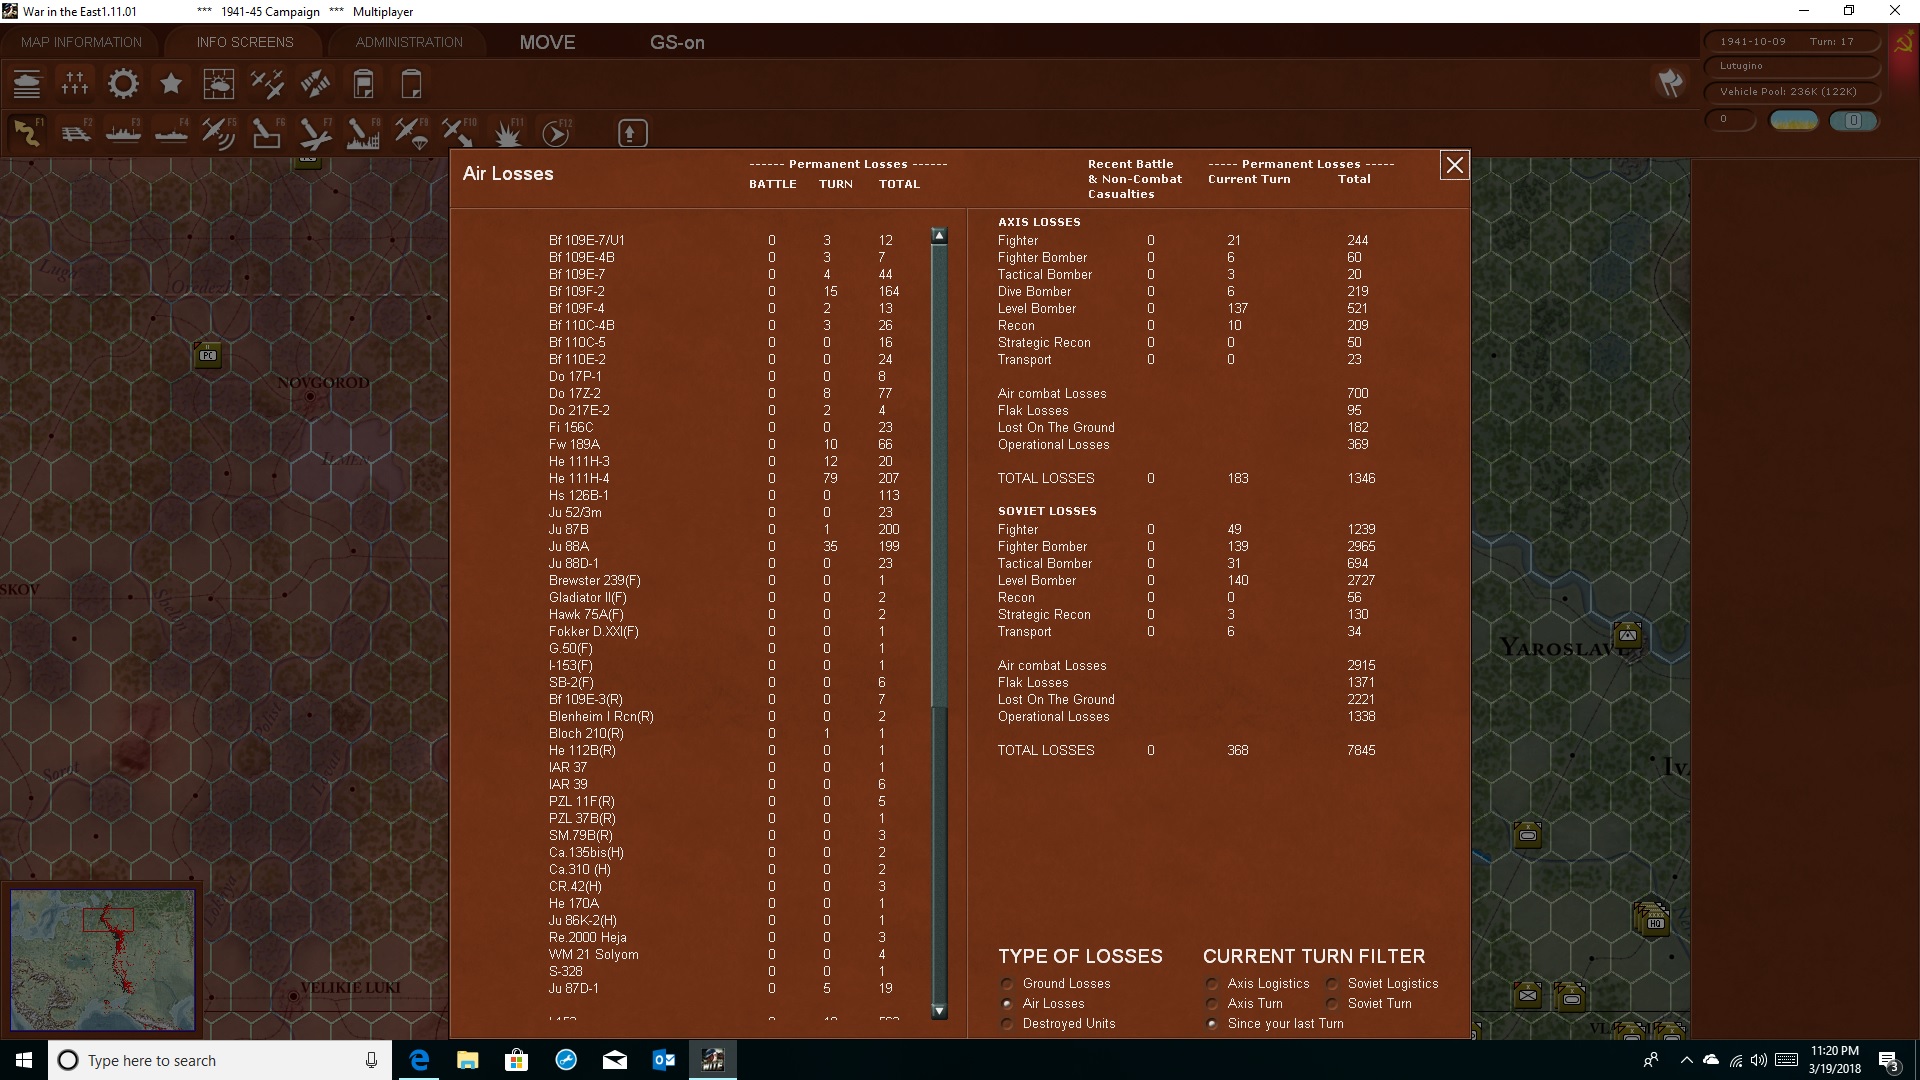Click the Windows search box
The image size is (1920, 1080).
[x=220, y=1060]
